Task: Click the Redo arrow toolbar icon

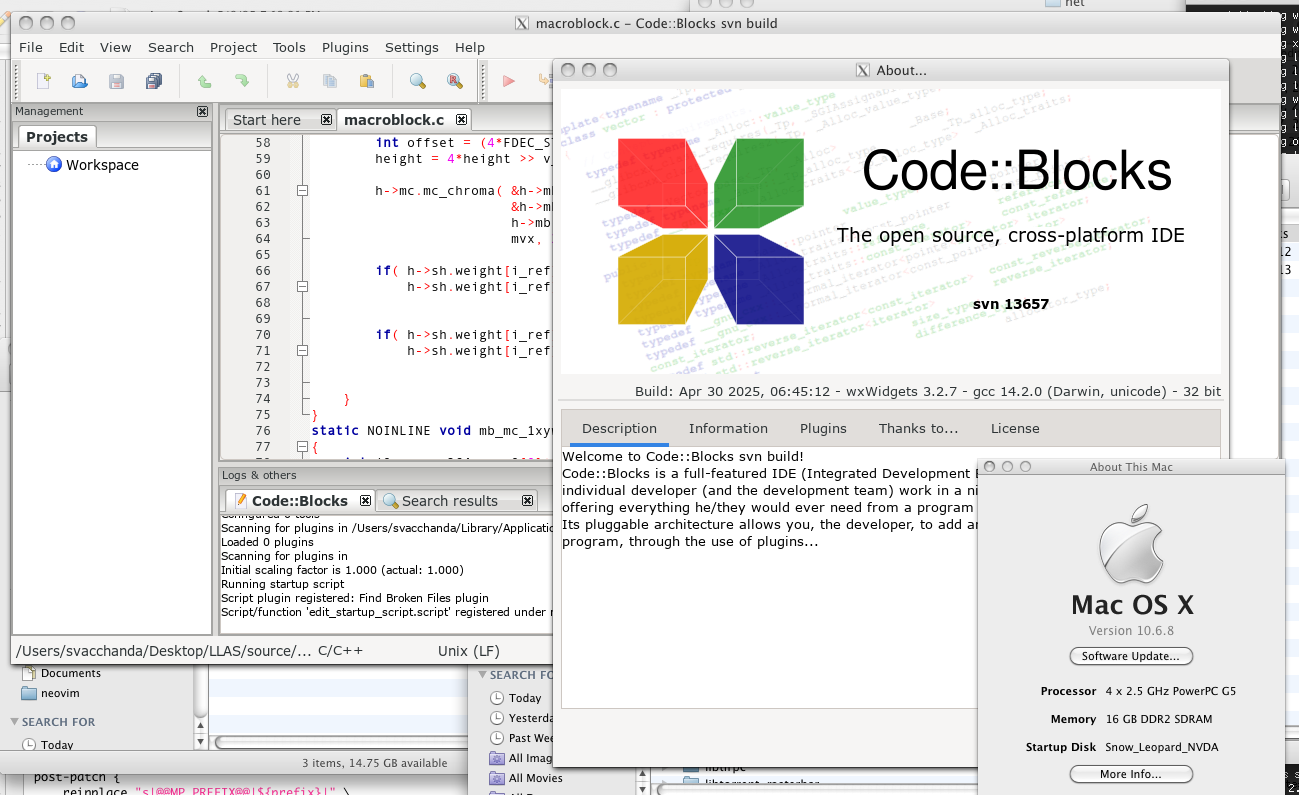Action: (241, 81)
